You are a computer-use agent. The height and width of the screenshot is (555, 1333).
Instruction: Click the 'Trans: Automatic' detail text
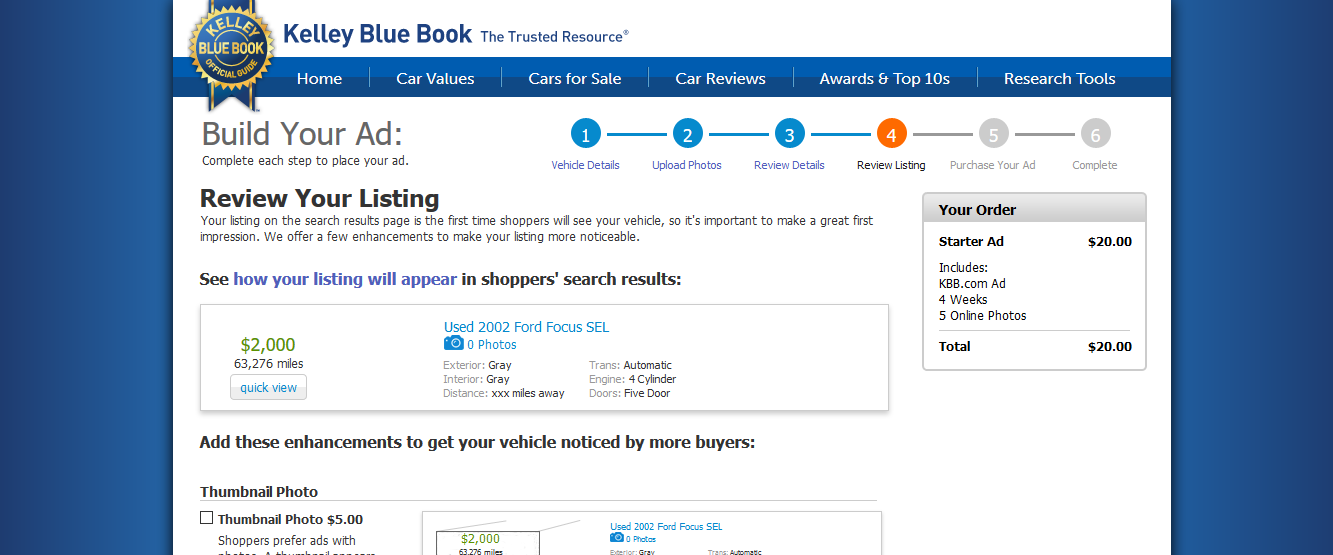click(x=630, y=365)
